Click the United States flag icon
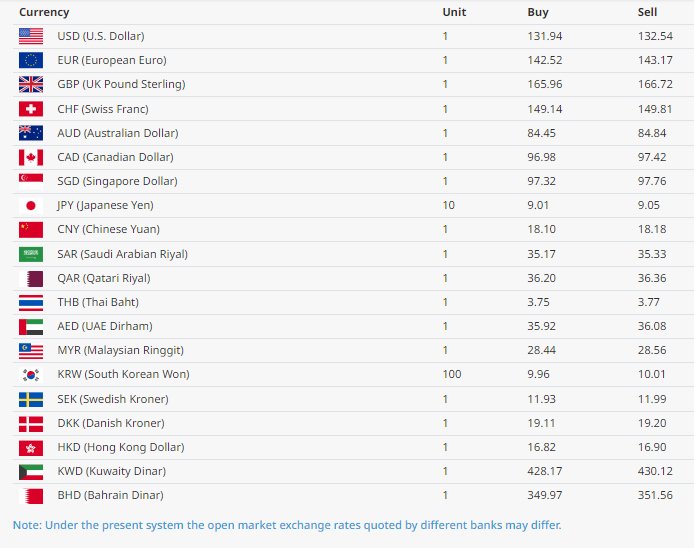Viewport: 694px width, 548px height. 31,36
